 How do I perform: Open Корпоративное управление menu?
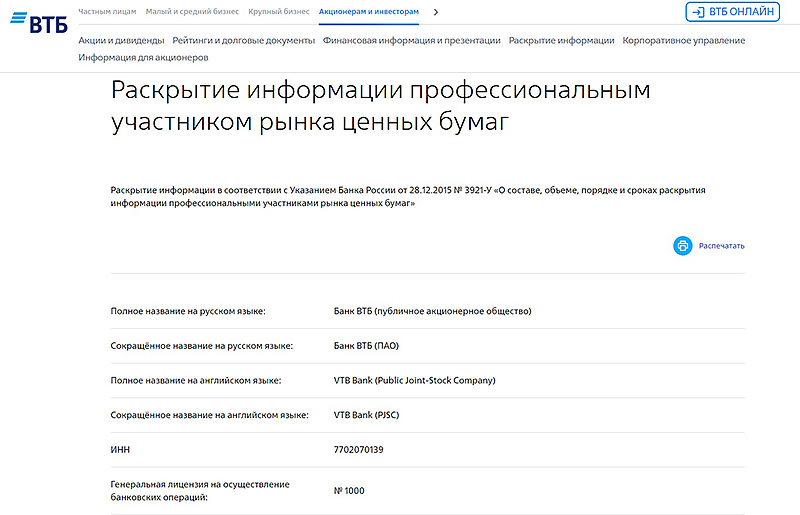[684, 41]
